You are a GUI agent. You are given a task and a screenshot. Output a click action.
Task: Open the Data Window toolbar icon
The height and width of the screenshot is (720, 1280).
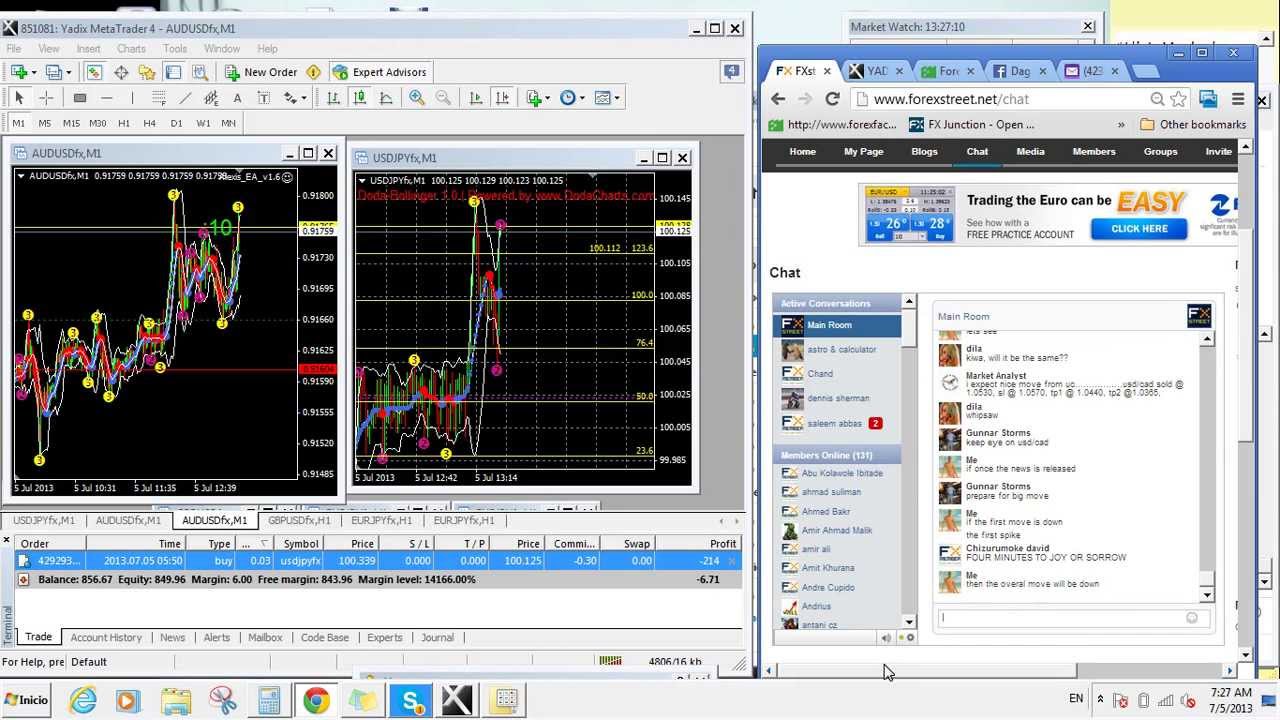[121, 72]
